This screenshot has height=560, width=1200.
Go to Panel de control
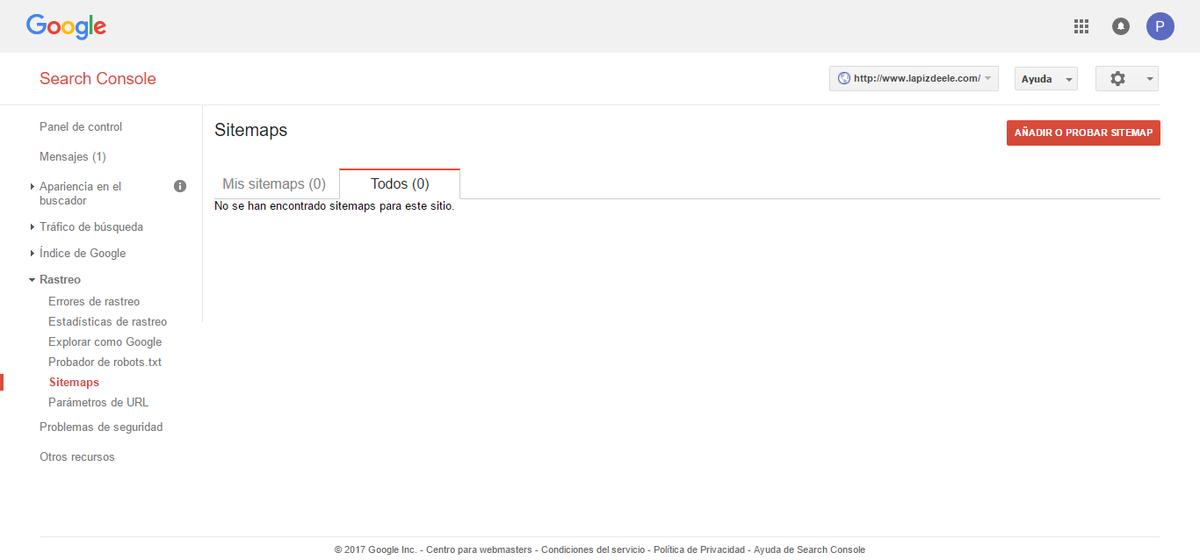point(81,127)
